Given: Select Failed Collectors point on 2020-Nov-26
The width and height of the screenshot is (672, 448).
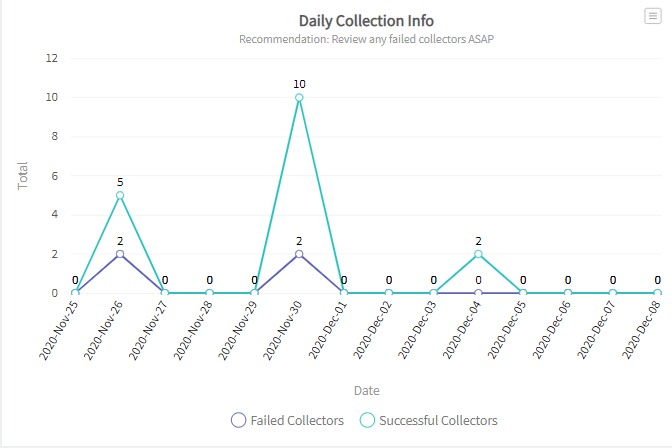Looking at the screenshot, I should pos(120,254).
